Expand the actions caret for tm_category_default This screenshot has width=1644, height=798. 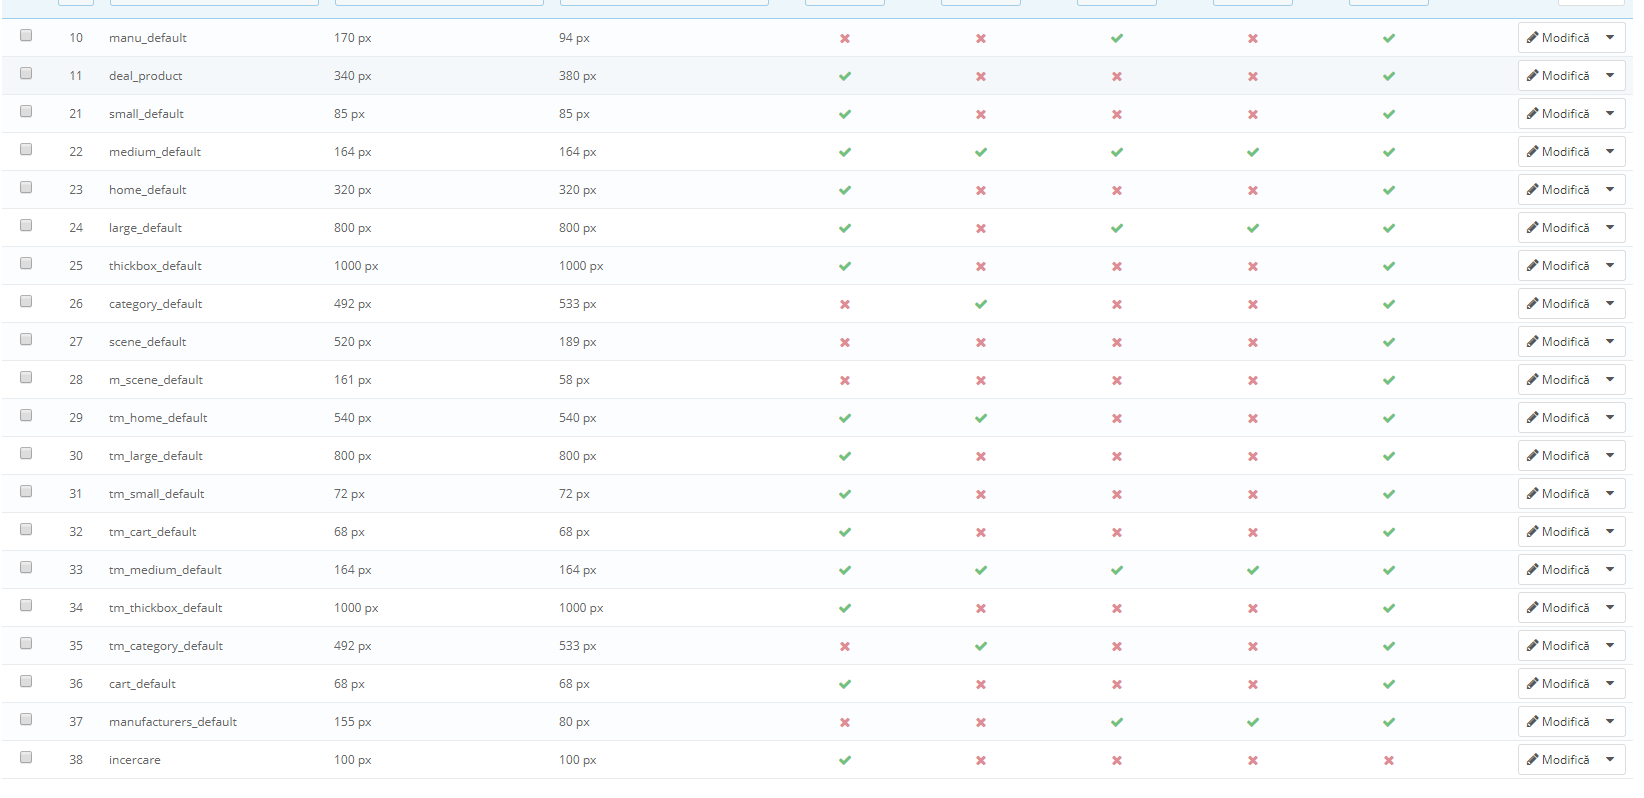point(1610,646)
